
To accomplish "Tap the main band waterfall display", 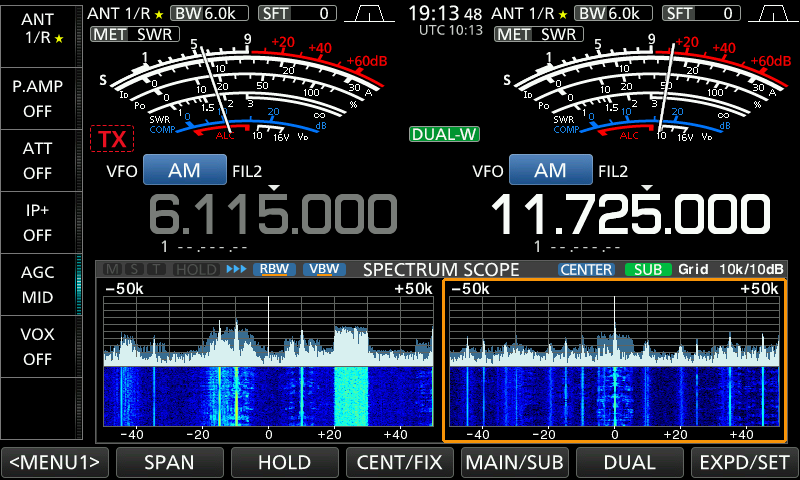I will pos(268,396).
